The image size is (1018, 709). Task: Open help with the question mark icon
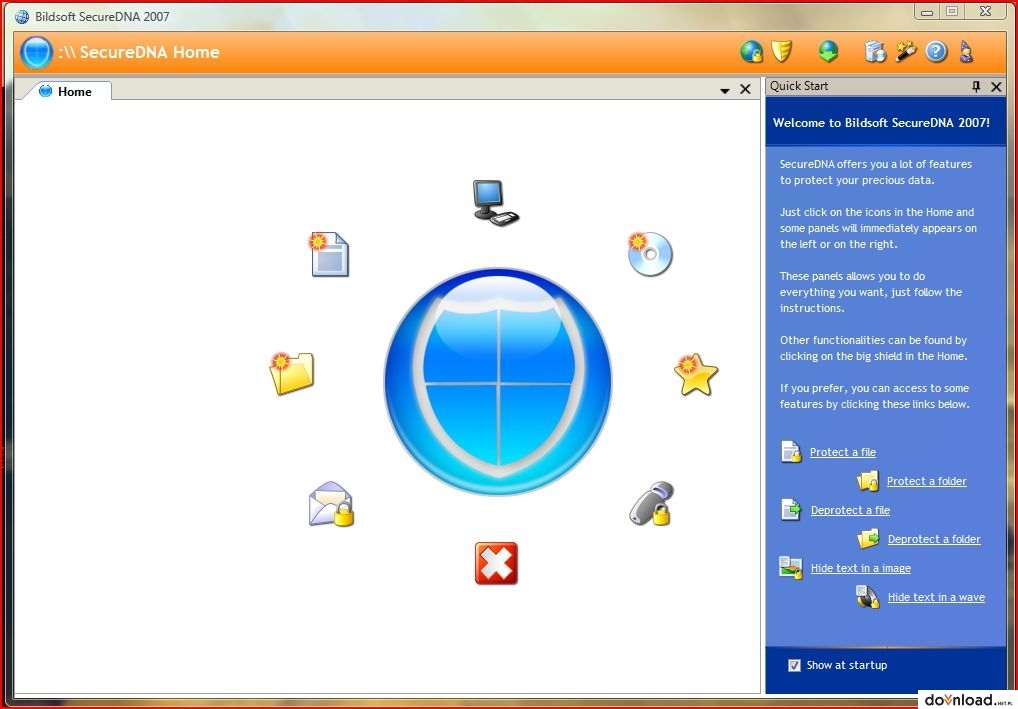[x=936, y=52]
